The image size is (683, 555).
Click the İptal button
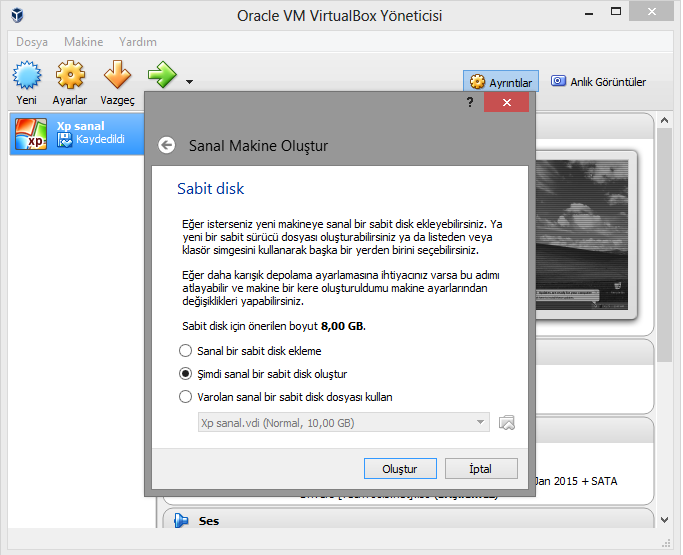pos(481,469)
